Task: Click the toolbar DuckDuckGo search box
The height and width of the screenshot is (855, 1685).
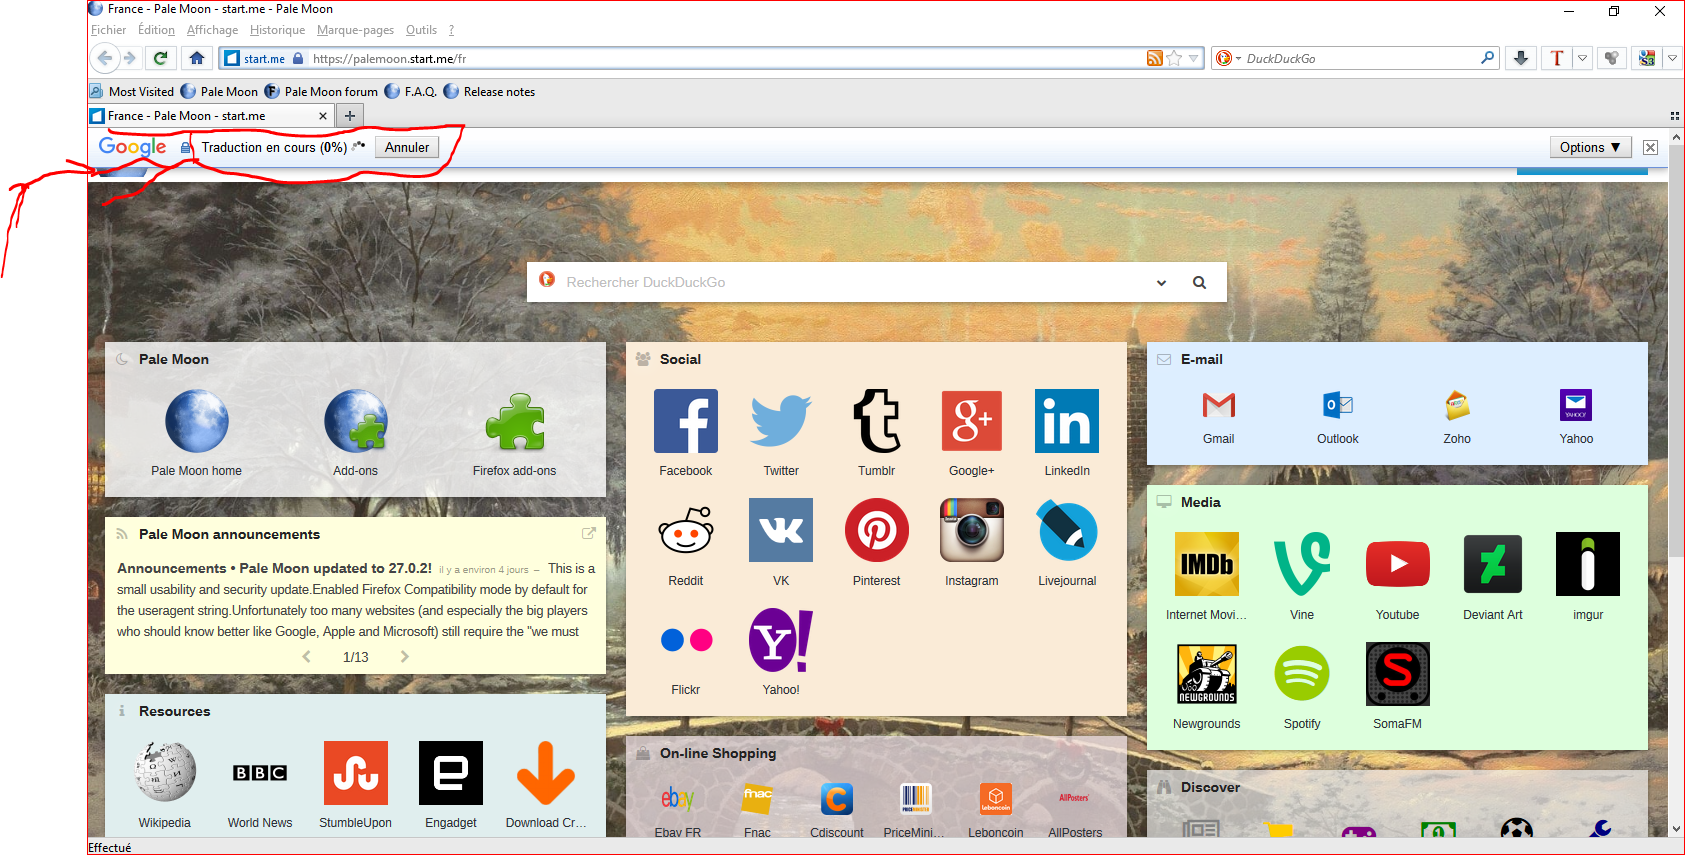Action: click(1355, 58)
